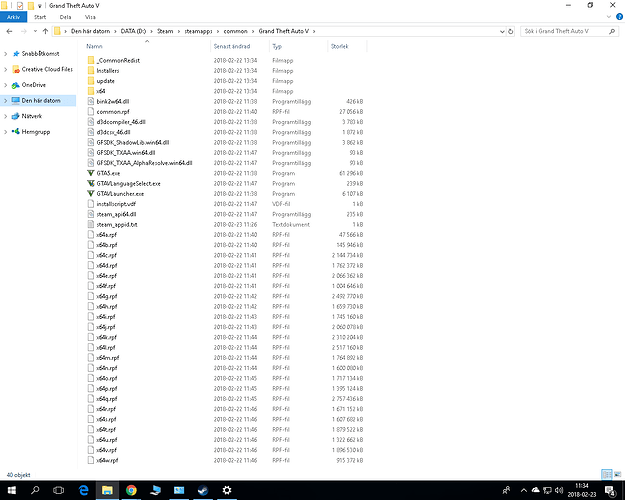Open taskbar search magnifier
625x500 pixels.
click(x=35, y=490)
